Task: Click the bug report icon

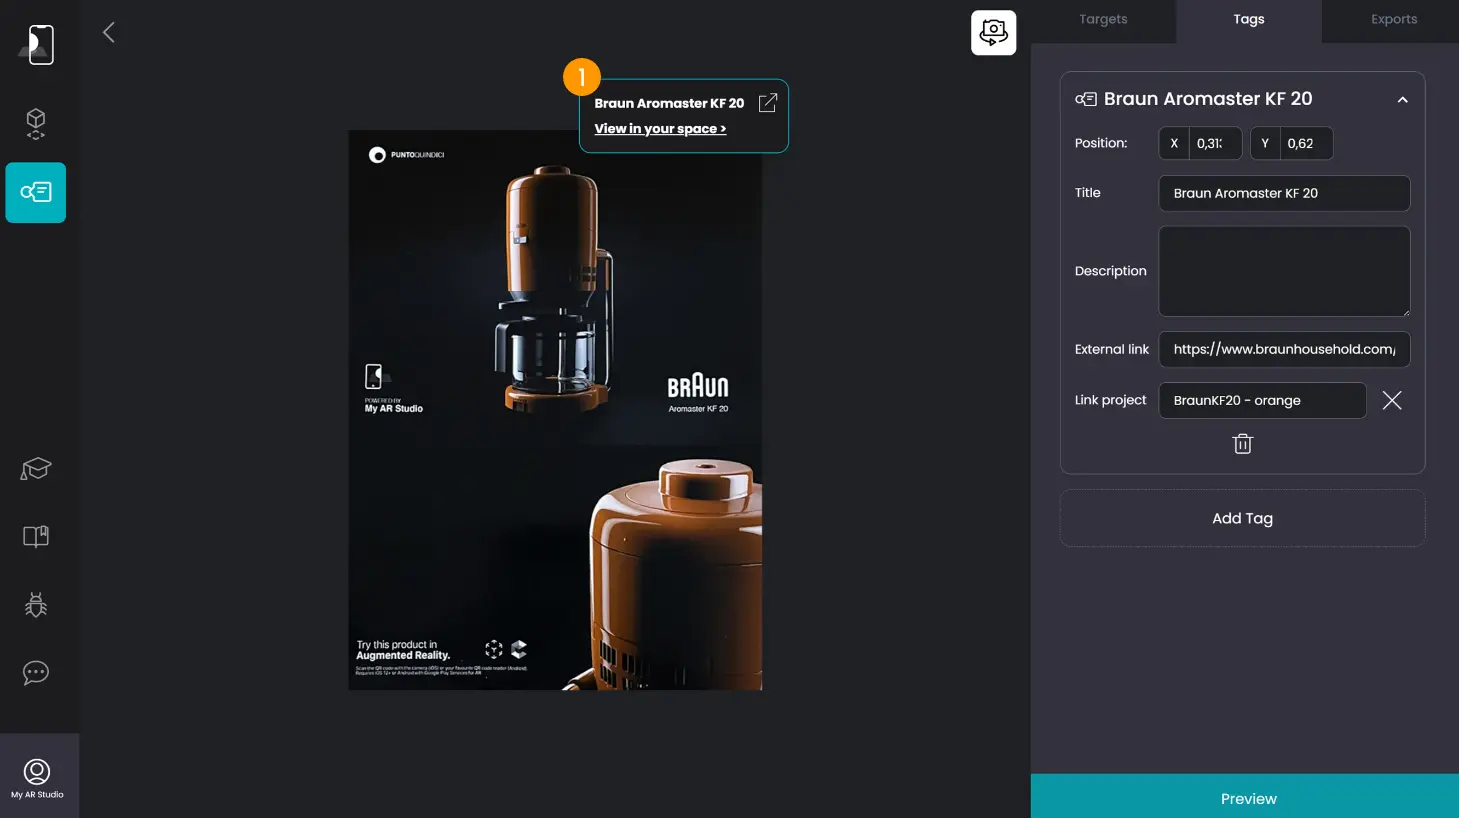Action: (36, 604)
